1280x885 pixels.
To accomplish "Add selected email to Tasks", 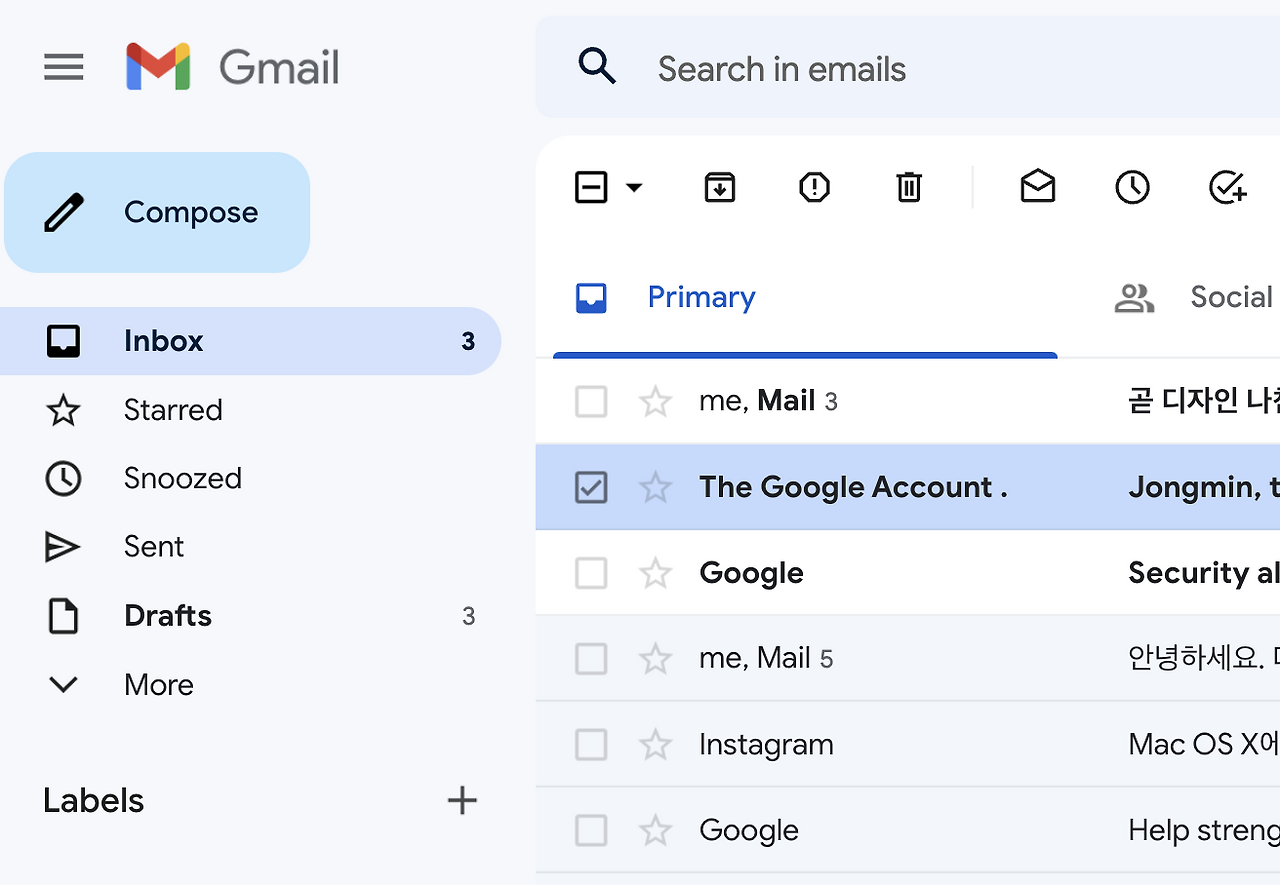I will (1227, 187).
